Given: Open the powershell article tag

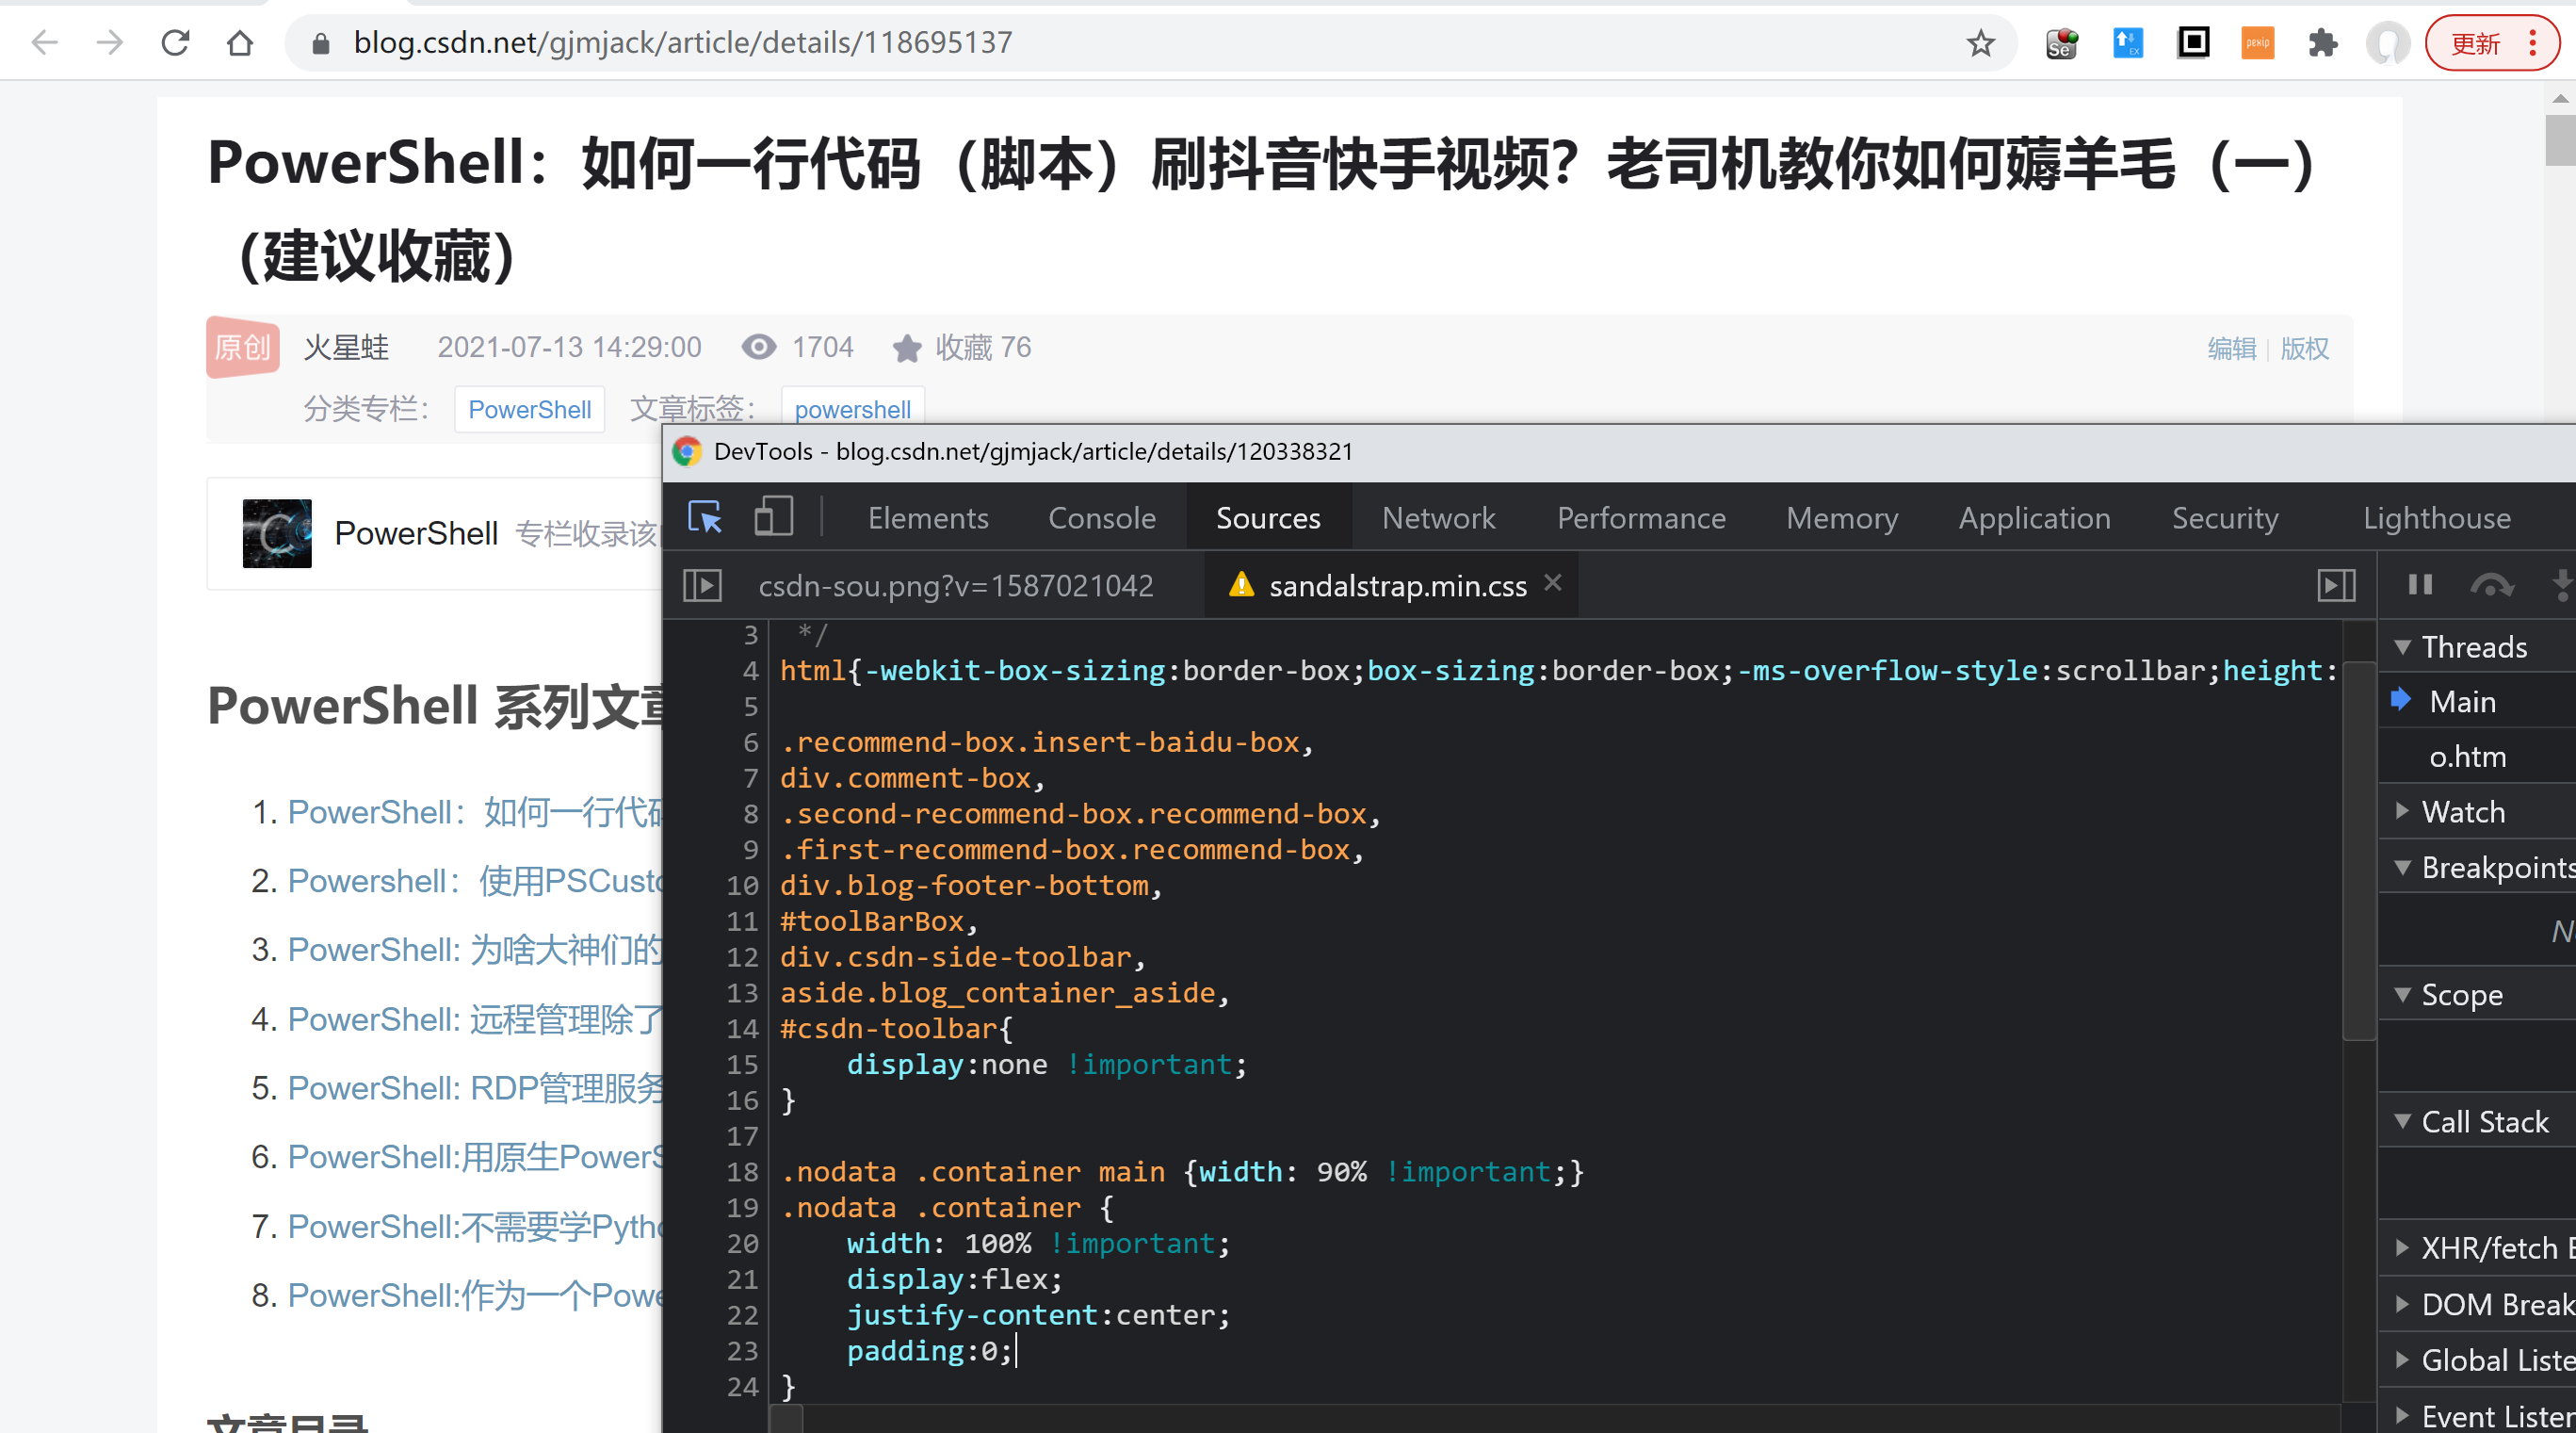Looking at the screenshot, I should click(x=852, y=410).
